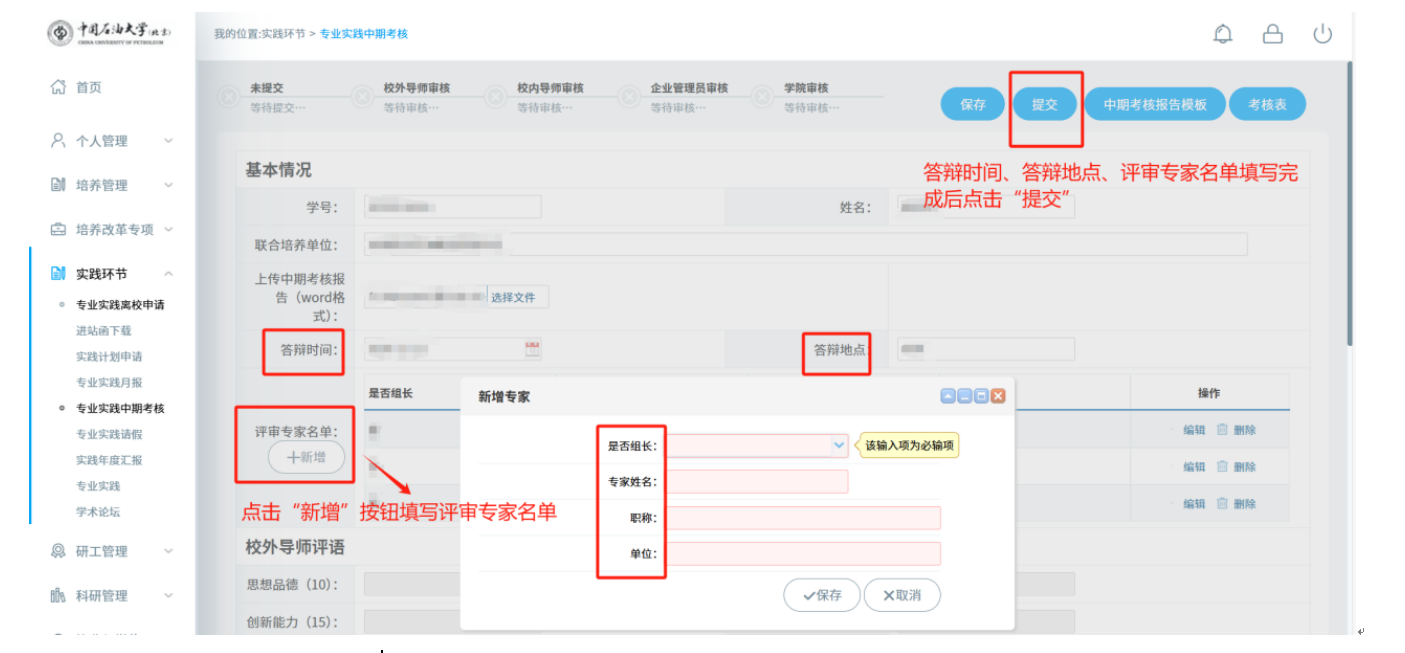This screenshot has width=1405, height=653.
Task: Expand the 培养管理 menu
Action: click(x=168, y=185)
